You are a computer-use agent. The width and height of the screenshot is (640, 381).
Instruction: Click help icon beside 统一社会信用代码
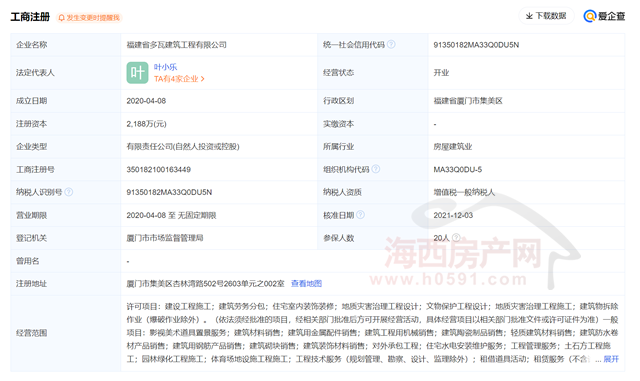click(x=391, y=44)
